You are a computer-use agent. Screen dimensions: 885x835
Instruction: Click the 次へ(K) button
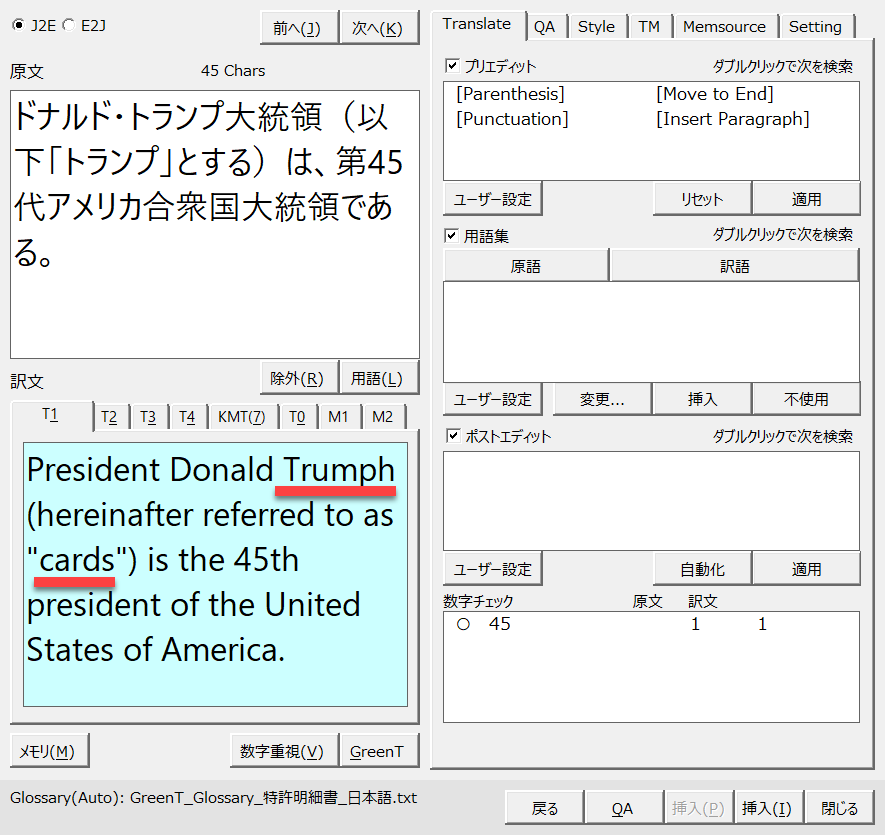[378, 29]
